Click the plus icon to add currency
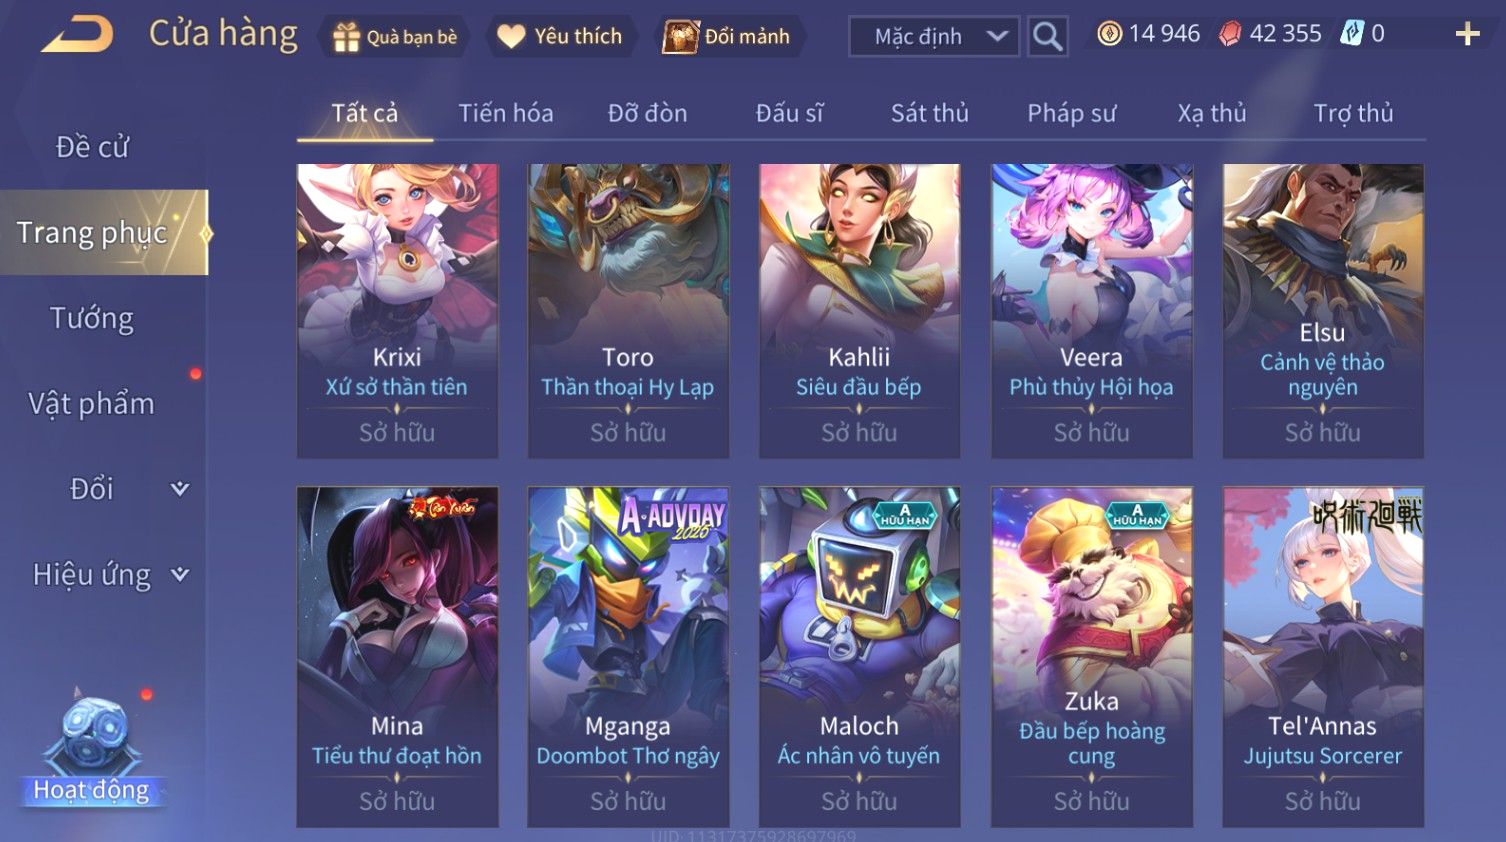The image size is (1506, 842). coord(1467,35)
